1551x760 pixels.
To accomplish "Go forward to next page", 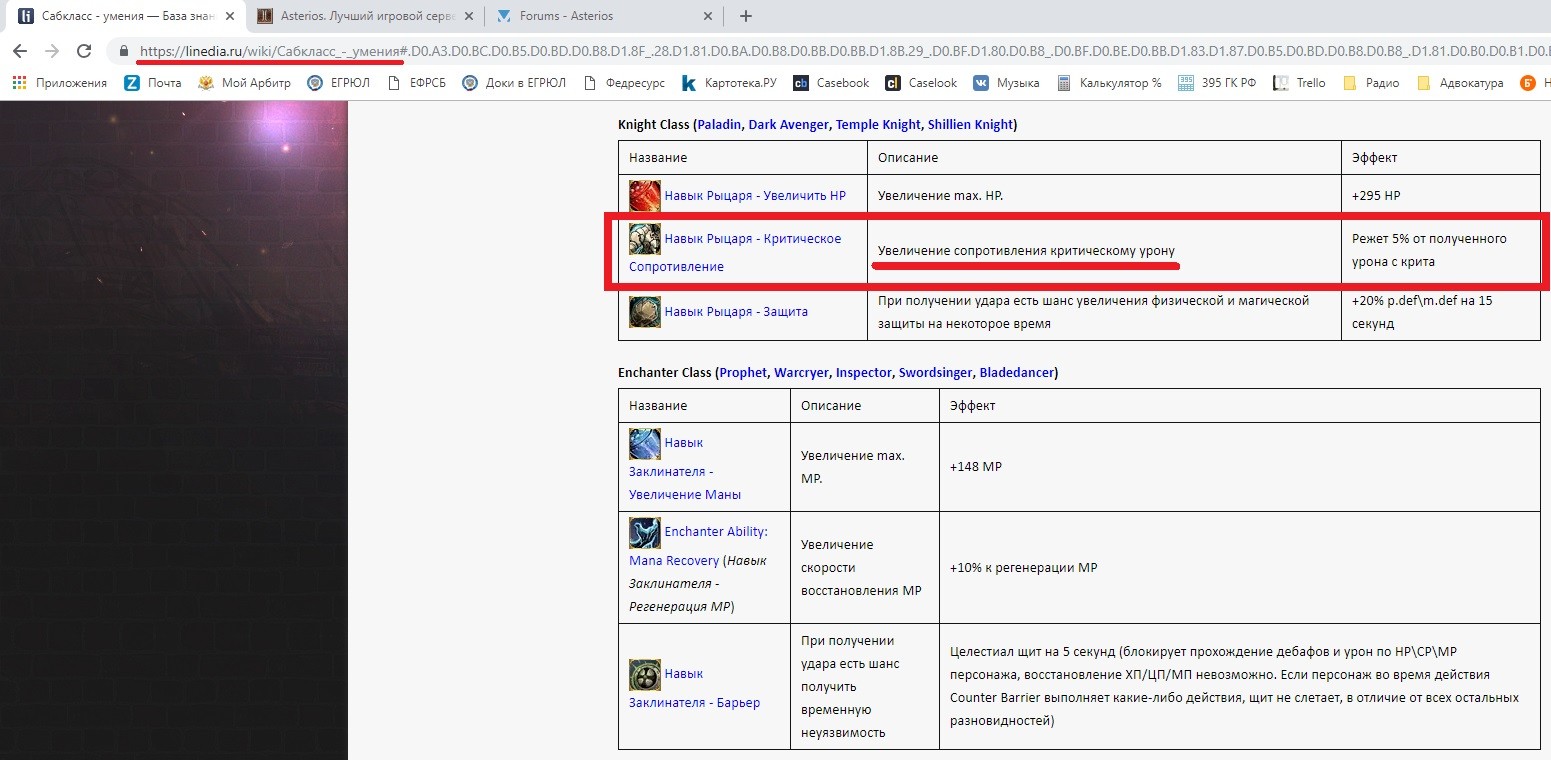I will (52, 50).
